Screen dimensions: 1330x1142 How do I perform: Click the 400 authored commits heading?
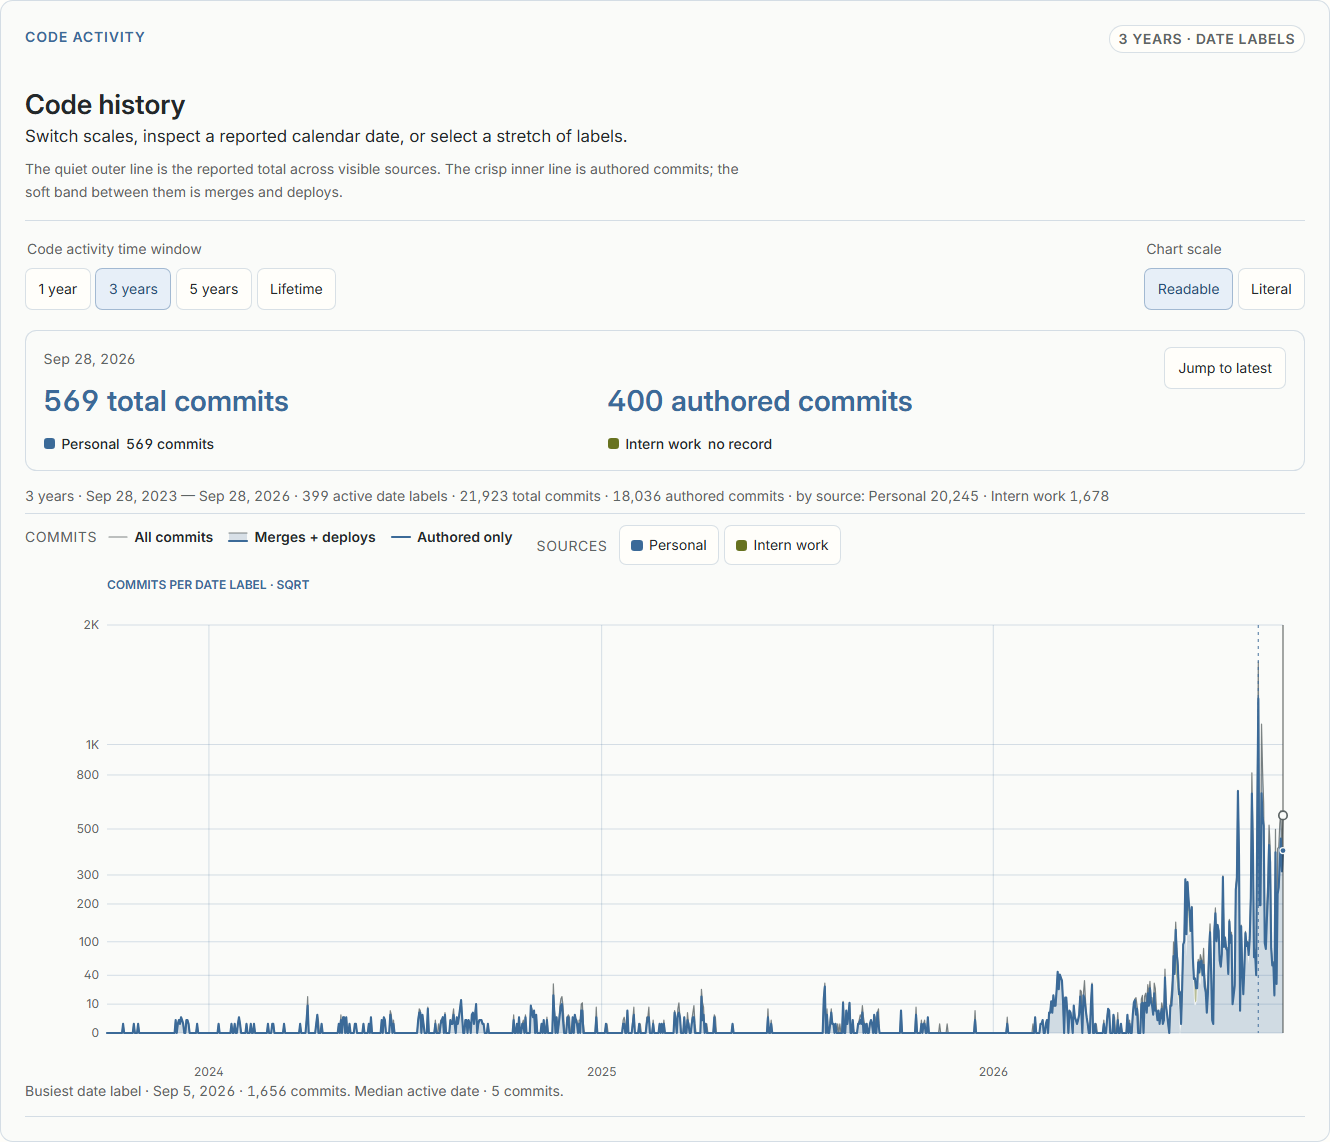[760, 401]
